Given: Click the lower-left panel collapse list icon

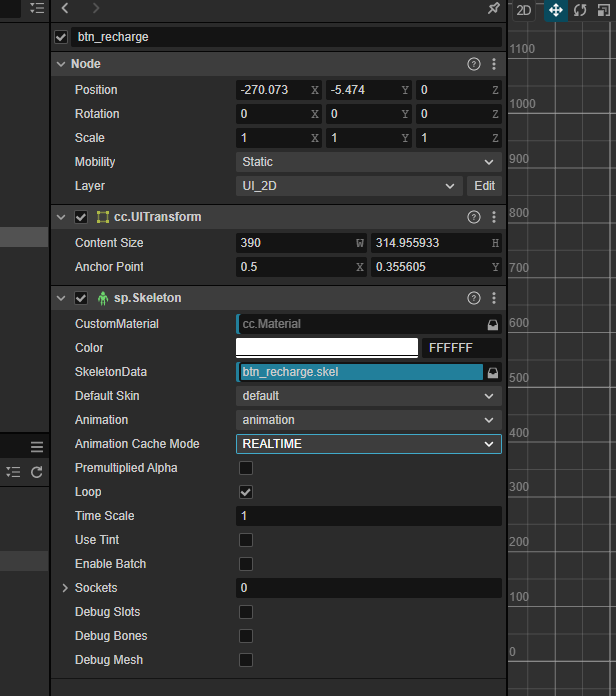Looking at the screenshot, I should (x=13, y=472).
